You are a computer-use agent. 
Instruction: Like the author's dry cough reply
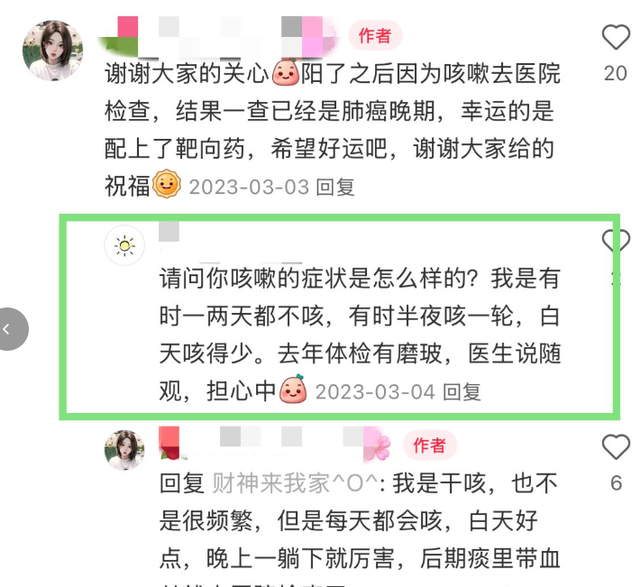pyautogui.click(x=616, y=447)
